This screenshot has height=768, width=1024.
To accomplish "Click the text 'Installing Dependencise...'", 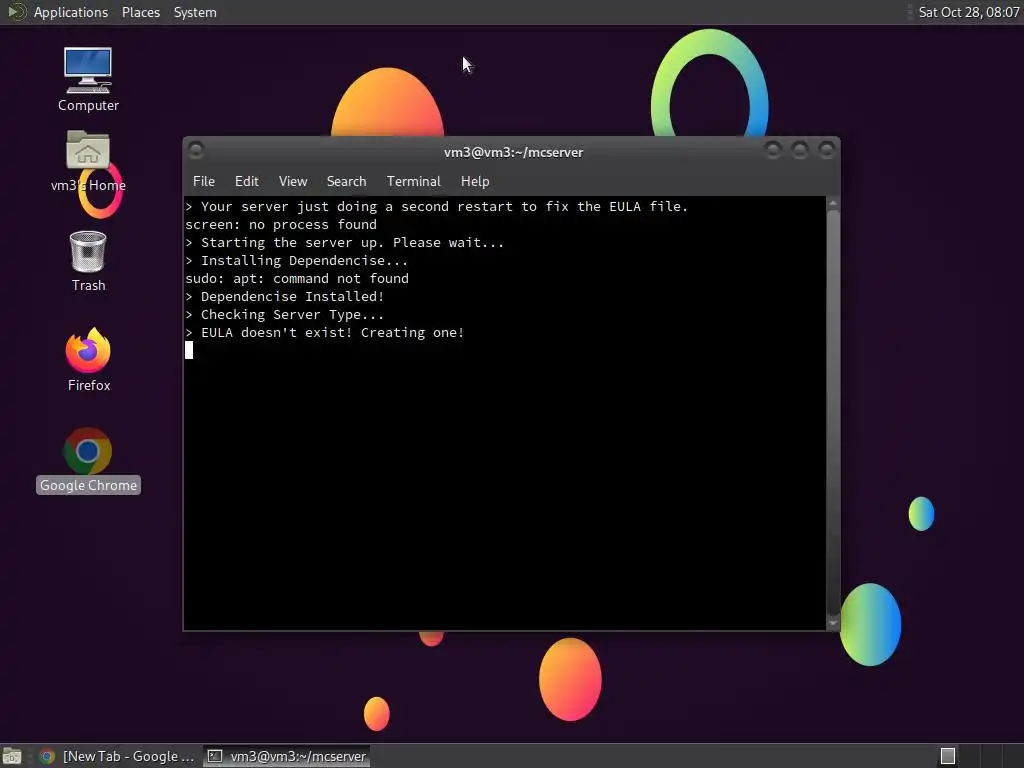I will (304, 261).
